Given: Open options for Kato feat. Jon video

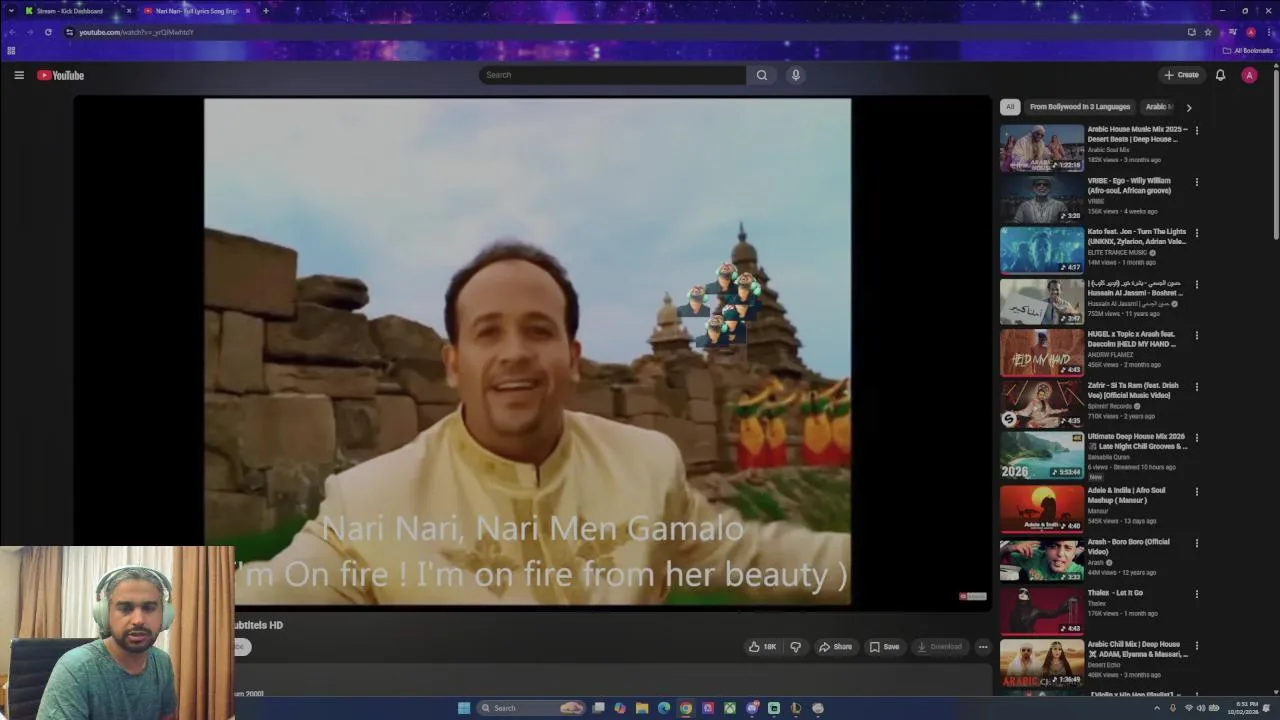Looking at the screenshot, I should 1196,233.
